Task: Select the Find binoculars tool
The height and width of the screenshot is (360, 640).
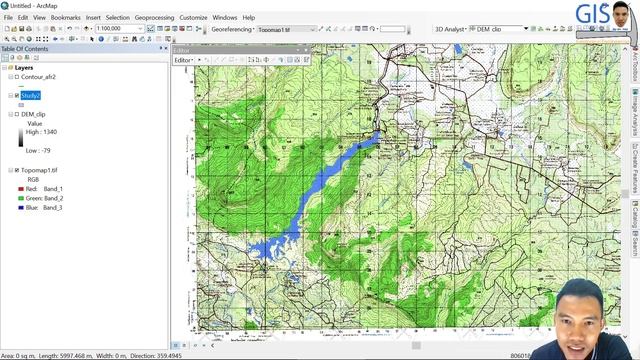Action: (x=134, y=39)
